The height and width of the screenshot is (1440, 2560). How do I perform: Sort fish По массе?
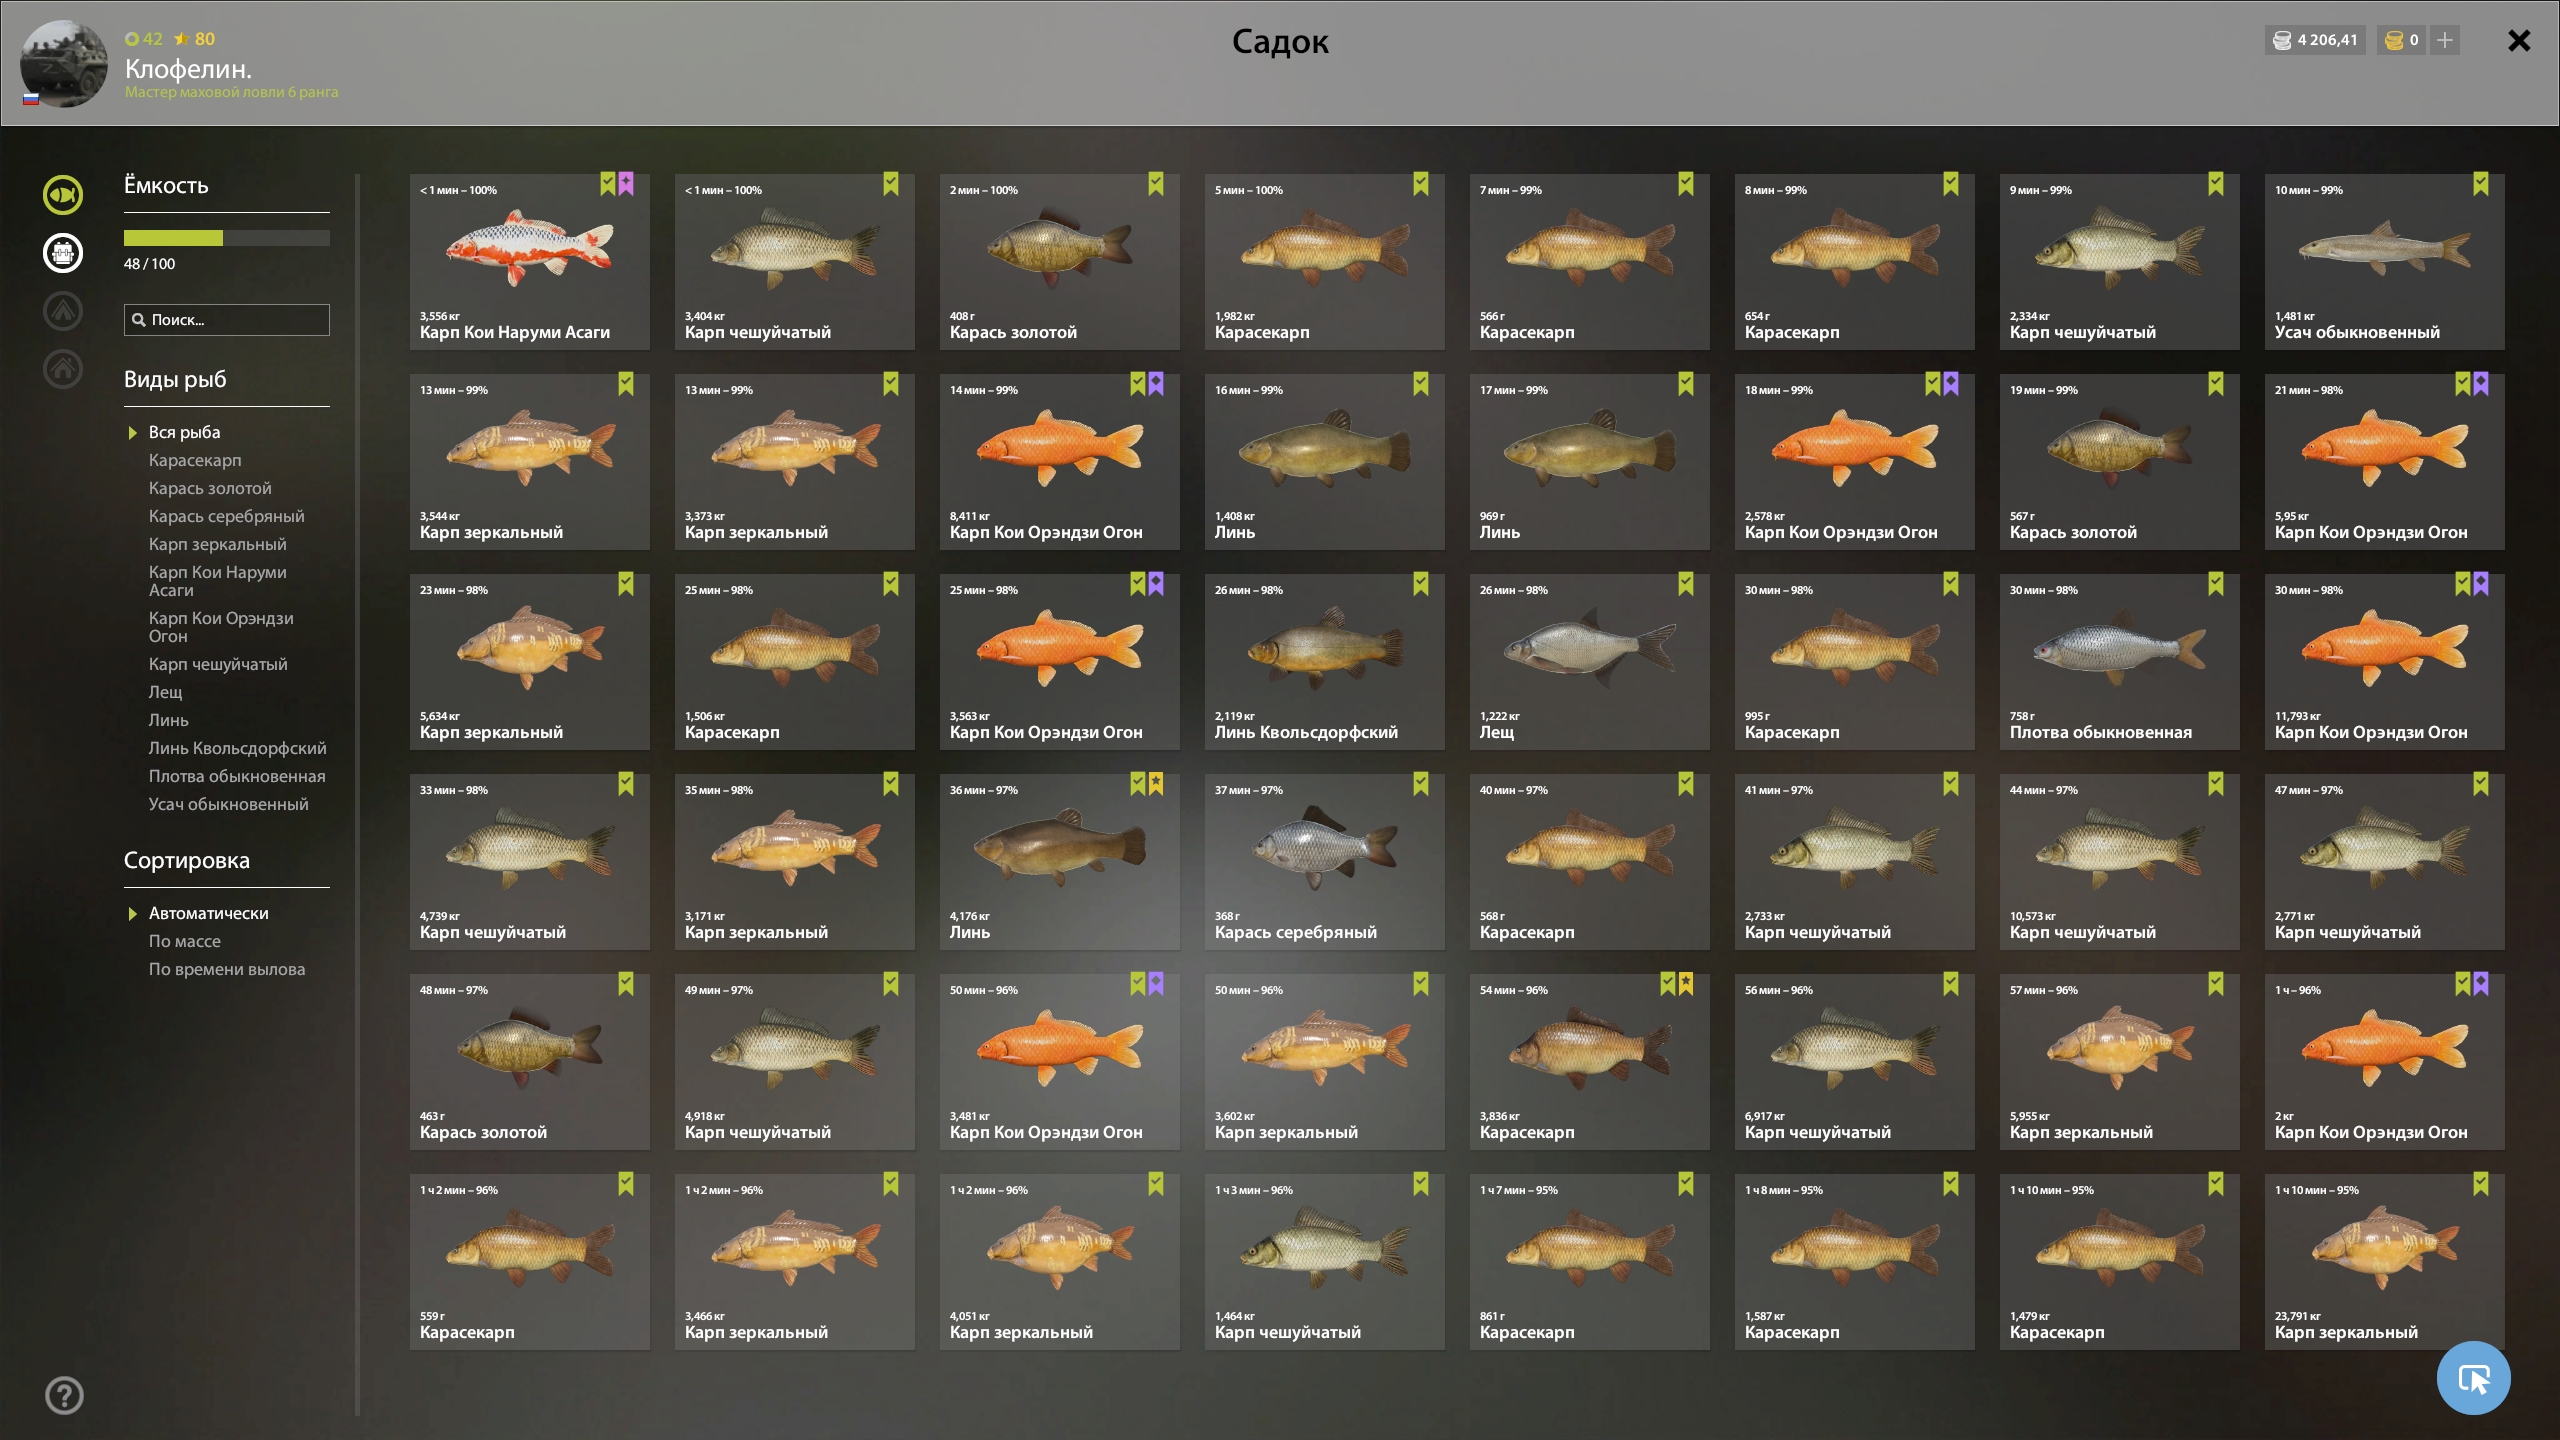(x=185, y=941)
